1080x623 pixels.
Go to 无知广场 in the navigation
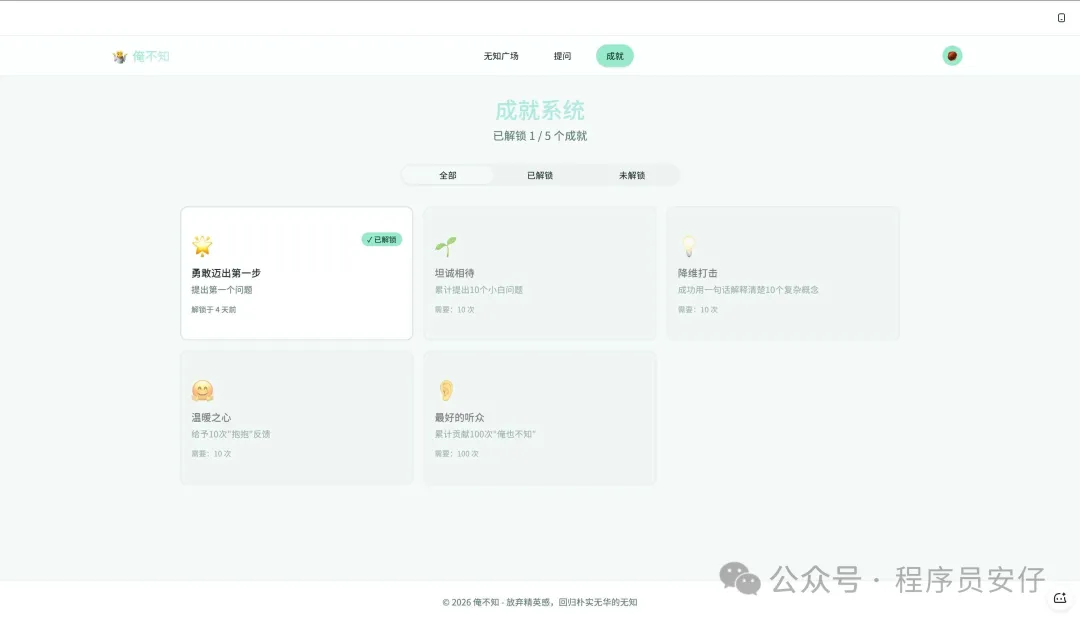(501, 56)
